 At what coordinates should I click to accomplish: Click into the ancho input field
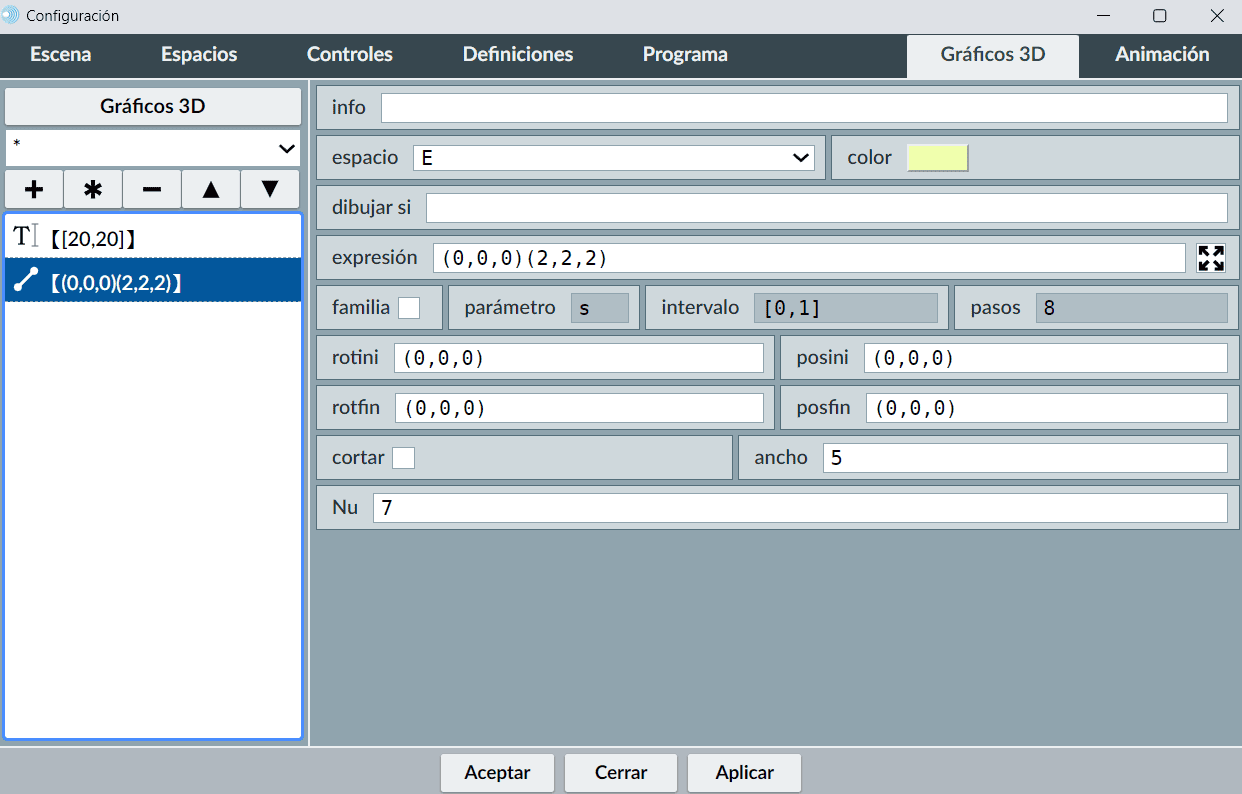click(x=1024, y=458)
